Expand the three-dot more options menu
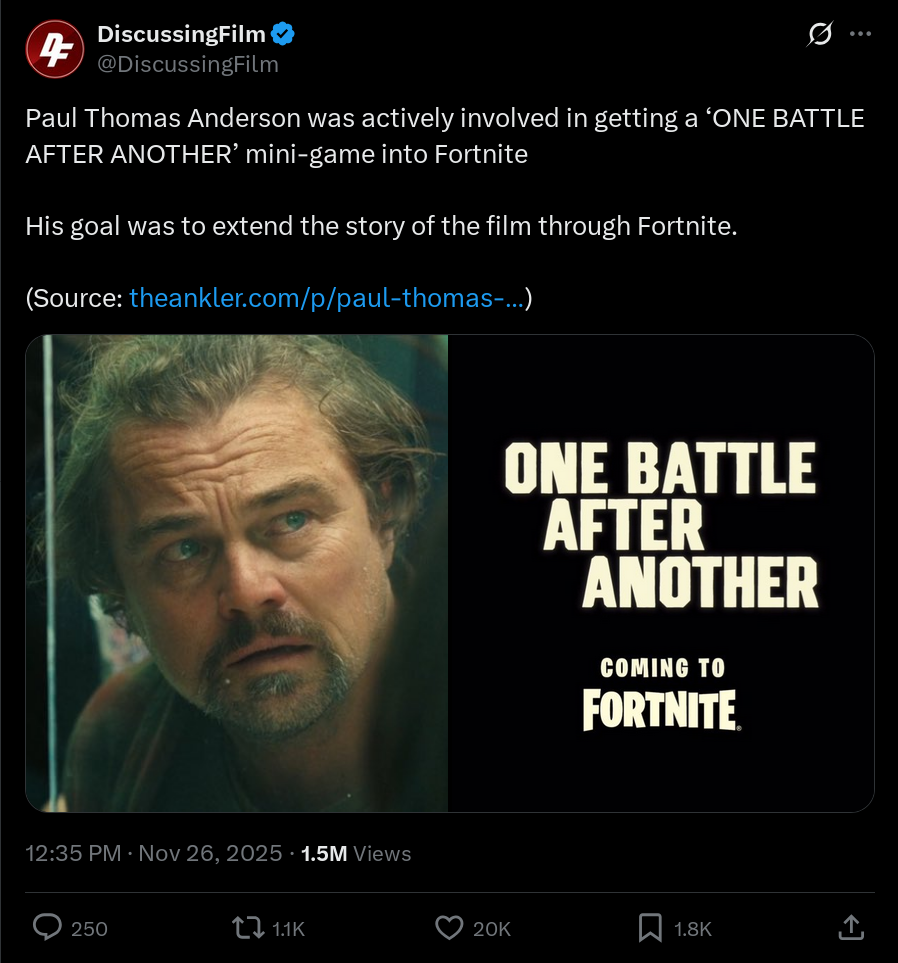Image resolution: width=898 pixels, height=963 pixels. point(860,34)
